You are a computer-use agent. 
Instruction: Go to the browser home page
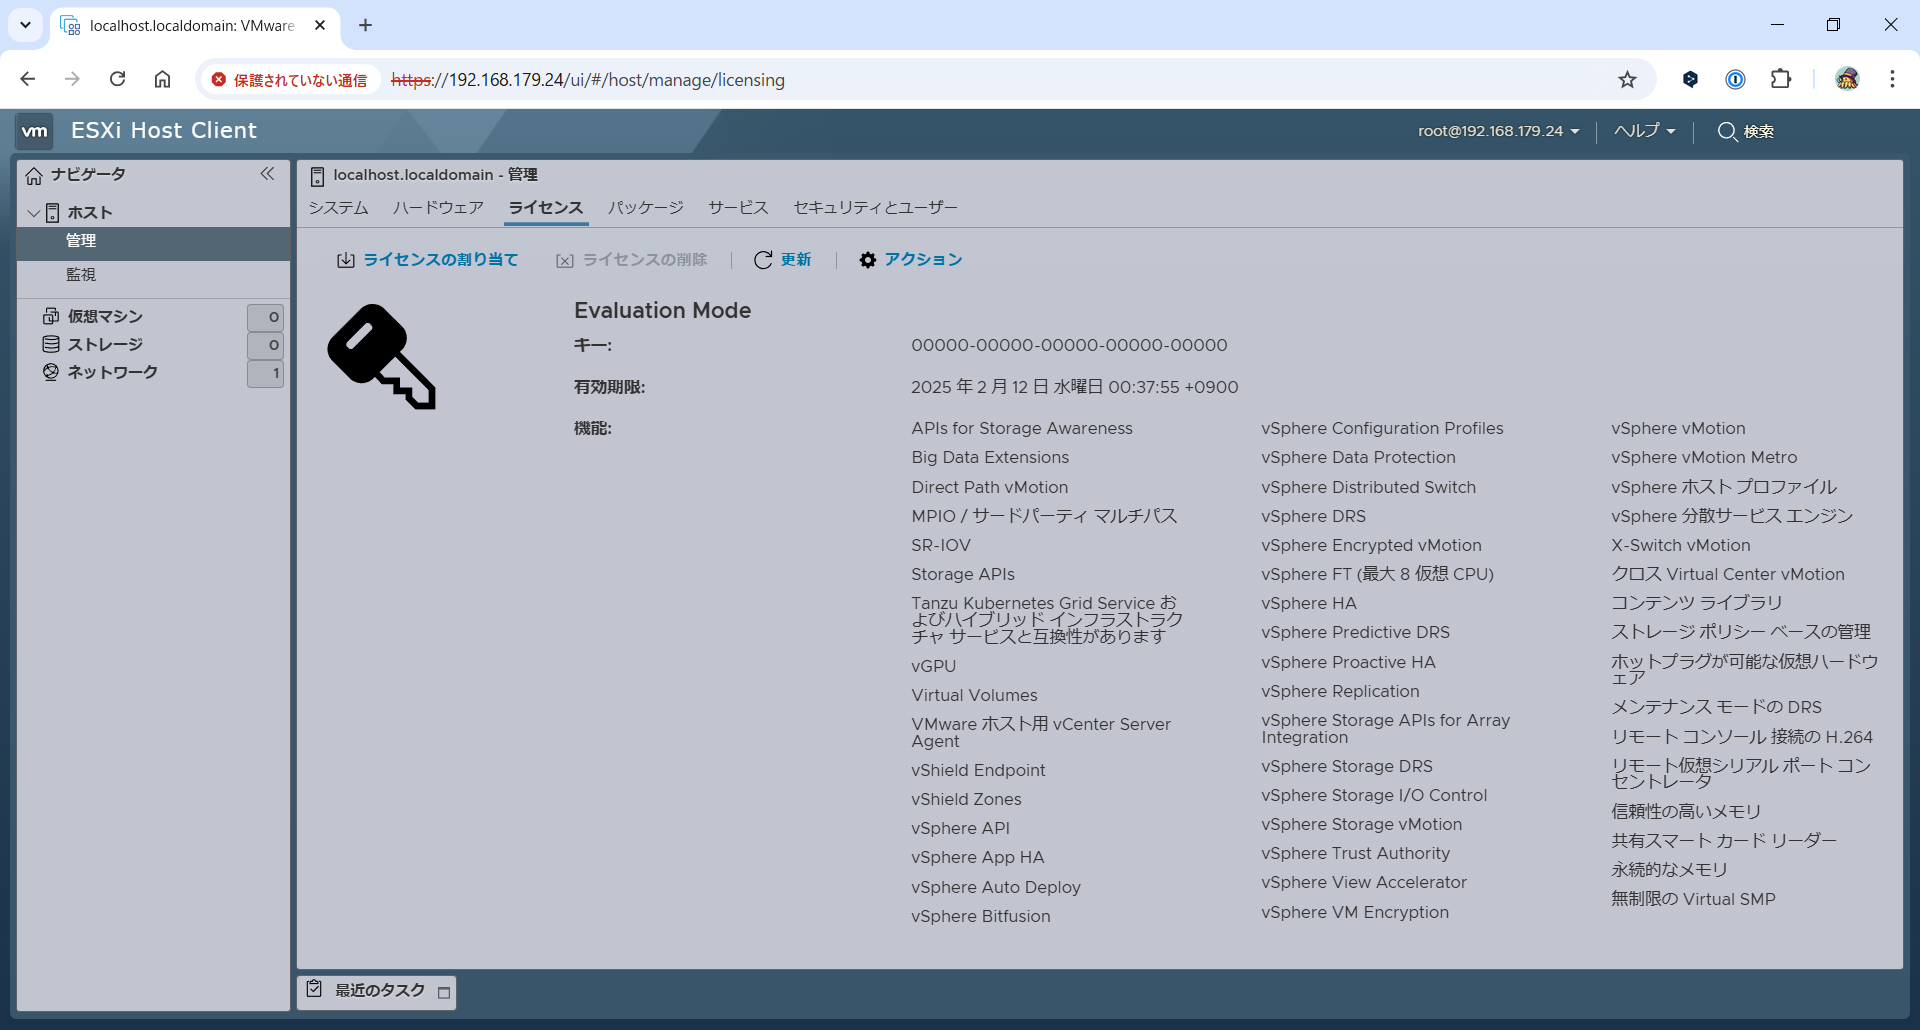pyautogui.click(x=162, y=79)
